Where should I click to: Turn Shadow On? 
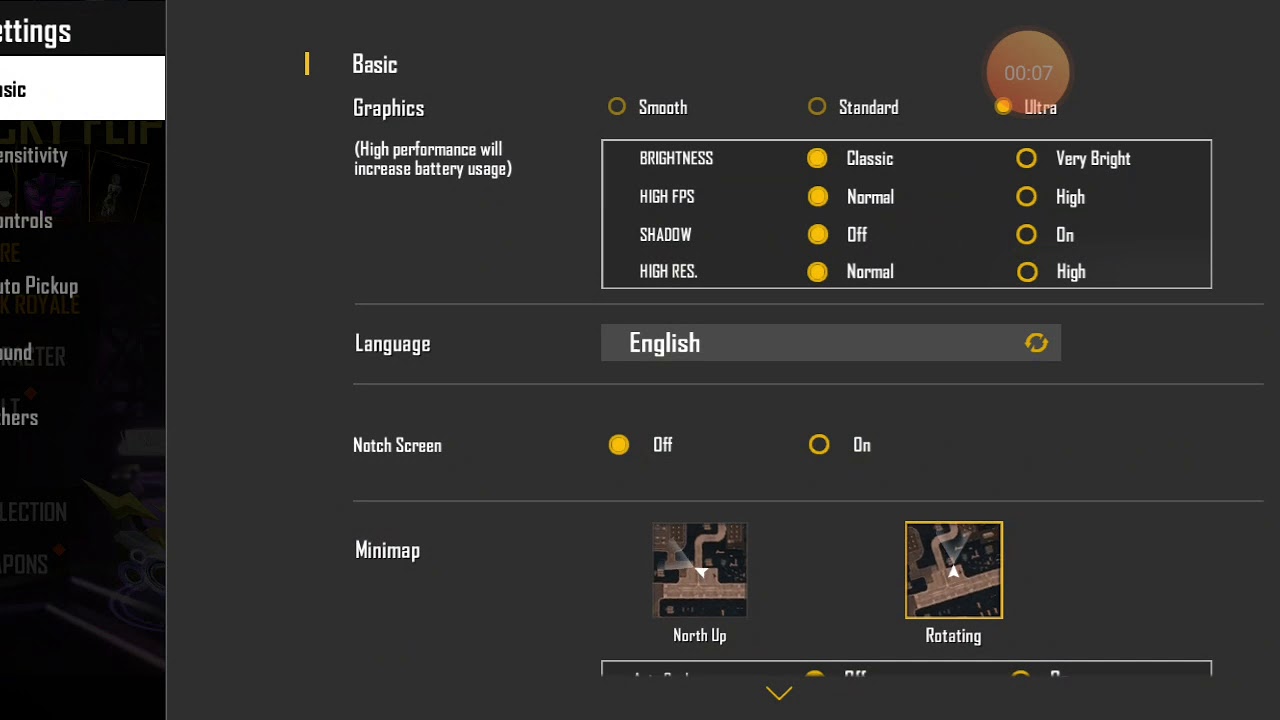(x=1026, y=235)
